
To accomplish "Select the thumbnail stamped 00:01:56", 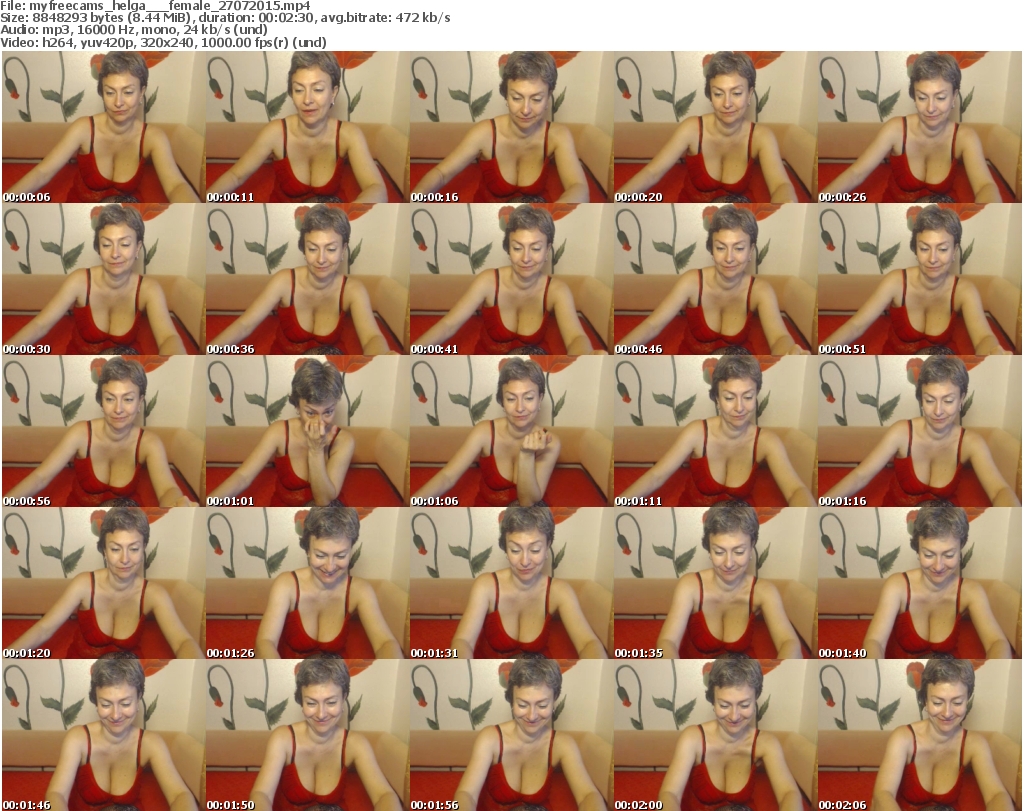I will (x=511, y=735).
